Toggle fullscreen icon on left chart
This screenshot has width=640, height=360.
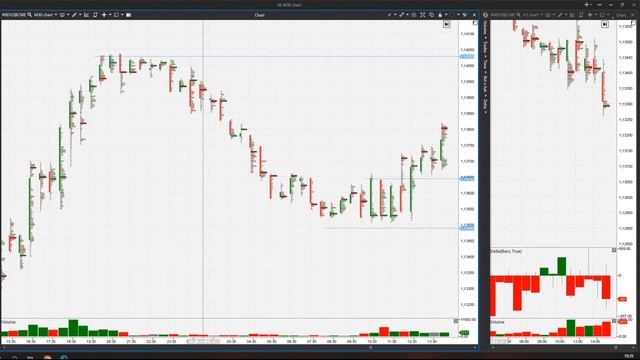pyautogui.click(x=422, y=15)
